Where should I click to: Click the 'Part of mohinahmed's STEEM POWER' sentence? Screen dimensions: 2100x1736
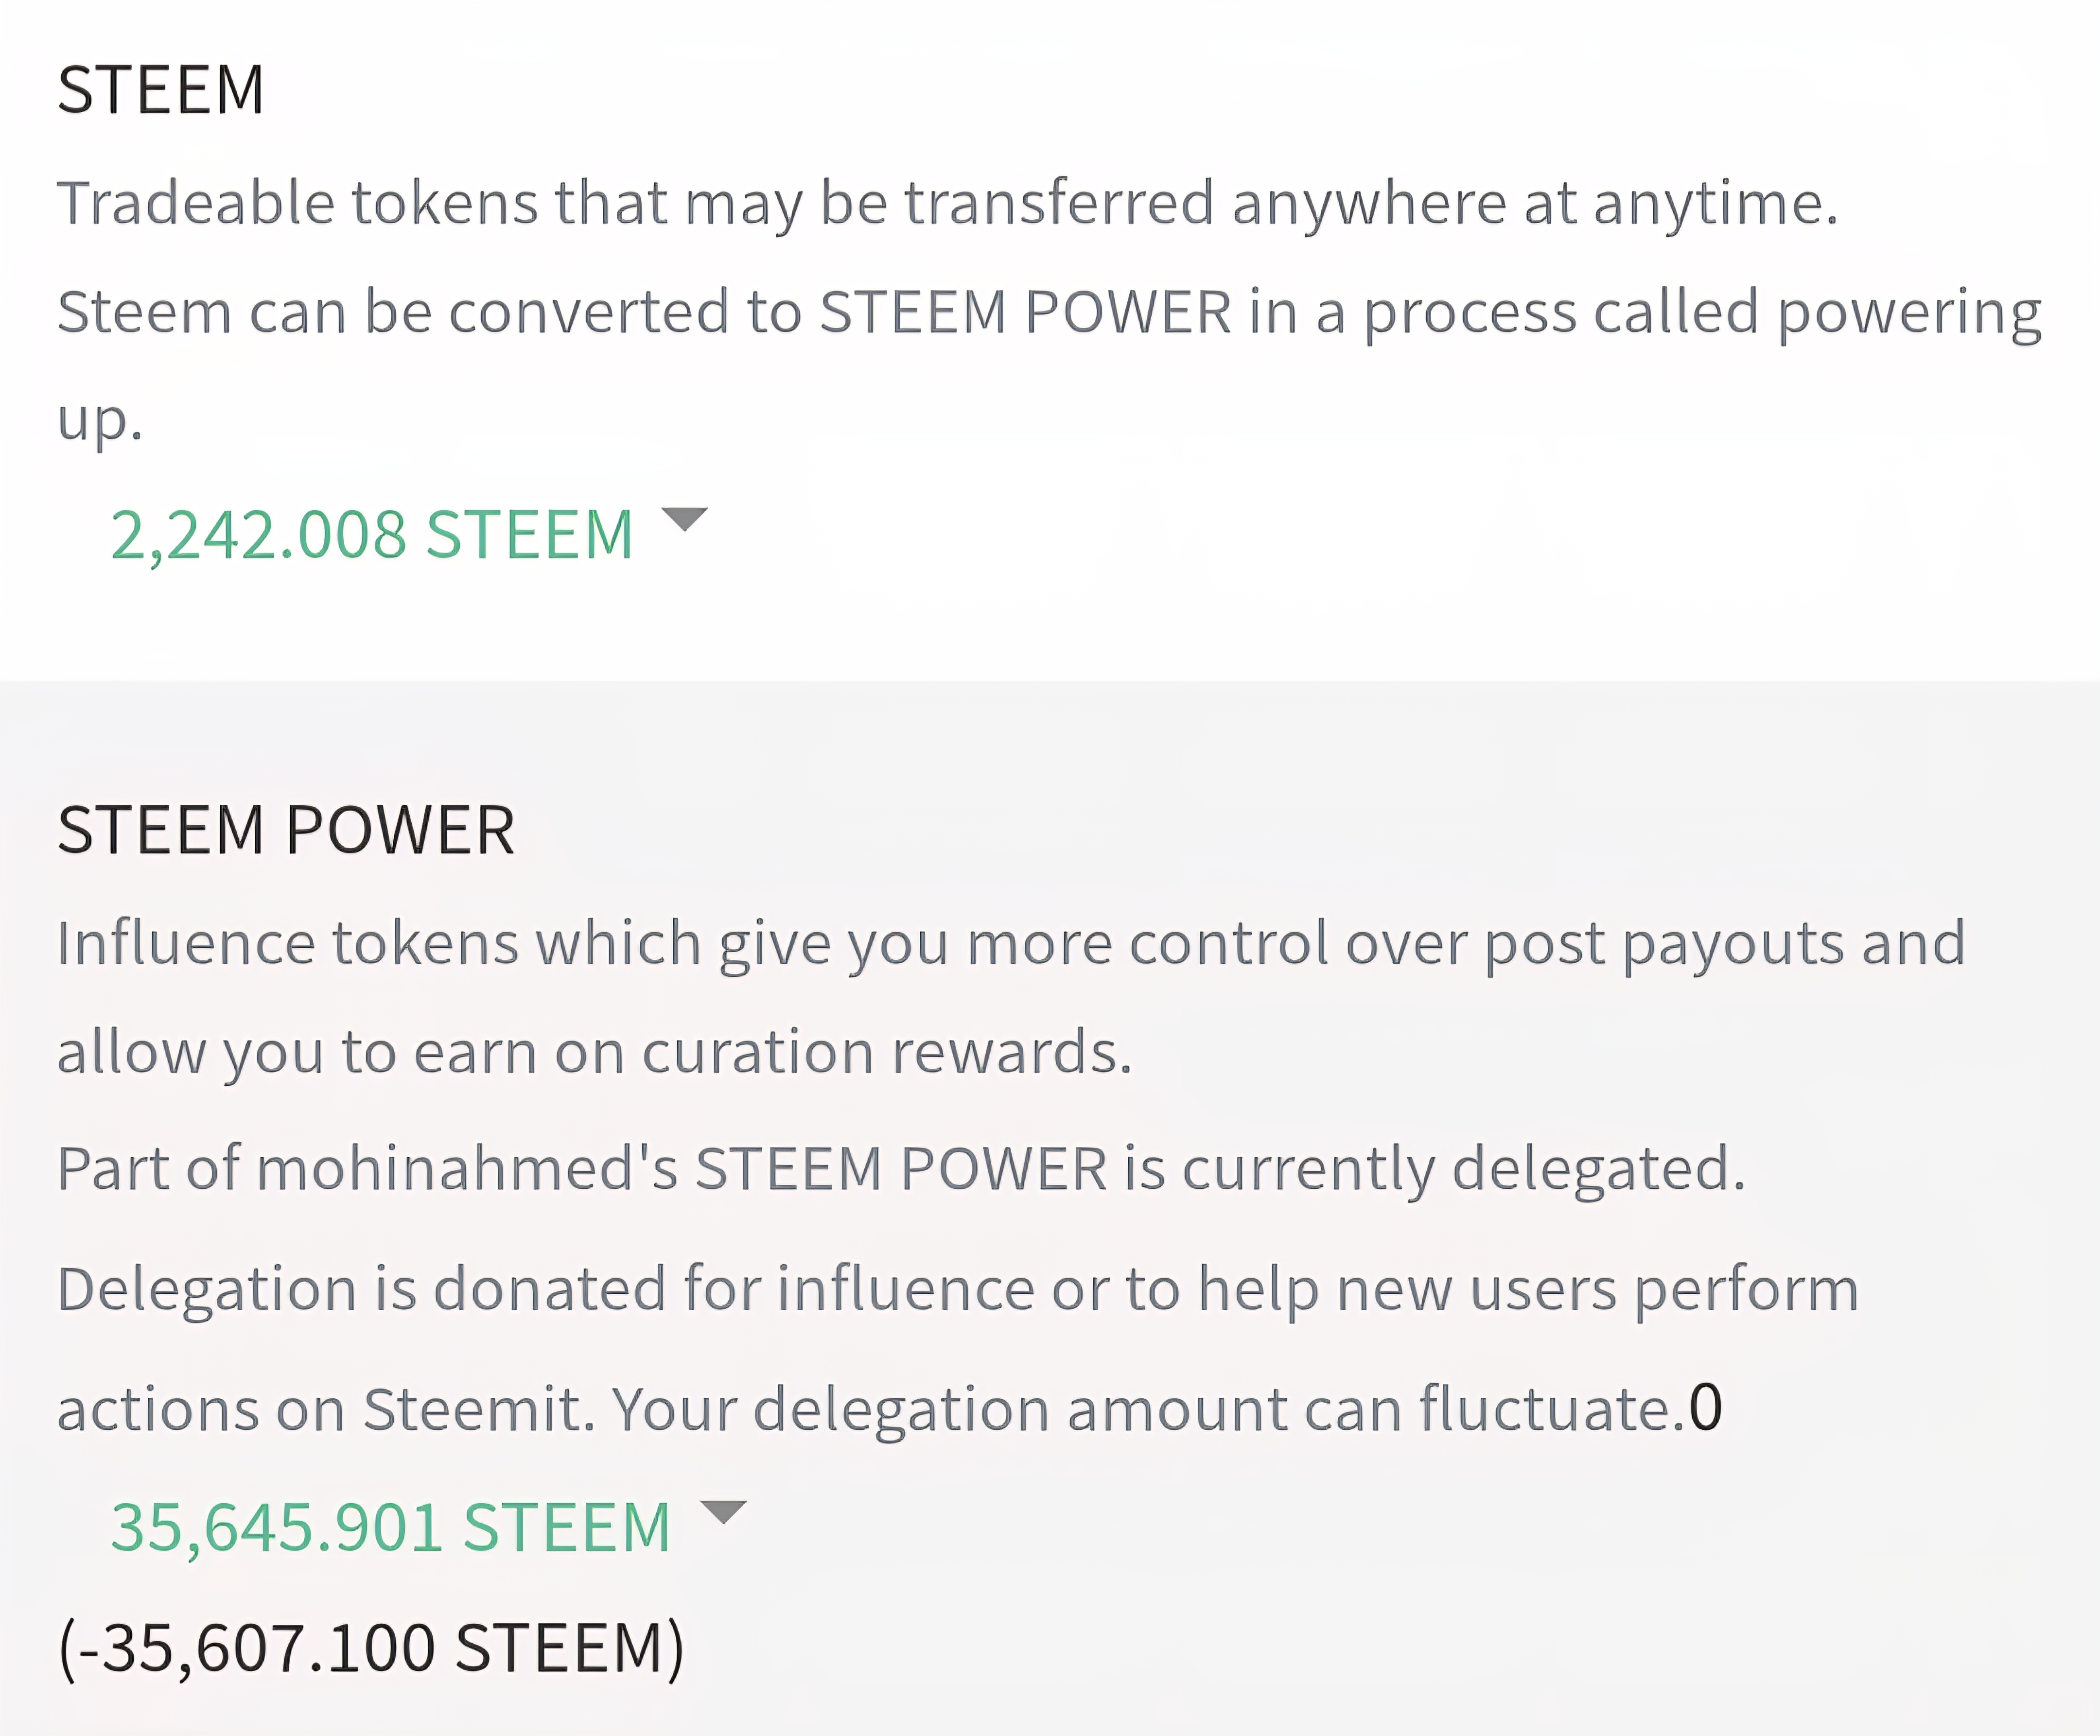pyautogui.click(x=901, y=1169)
